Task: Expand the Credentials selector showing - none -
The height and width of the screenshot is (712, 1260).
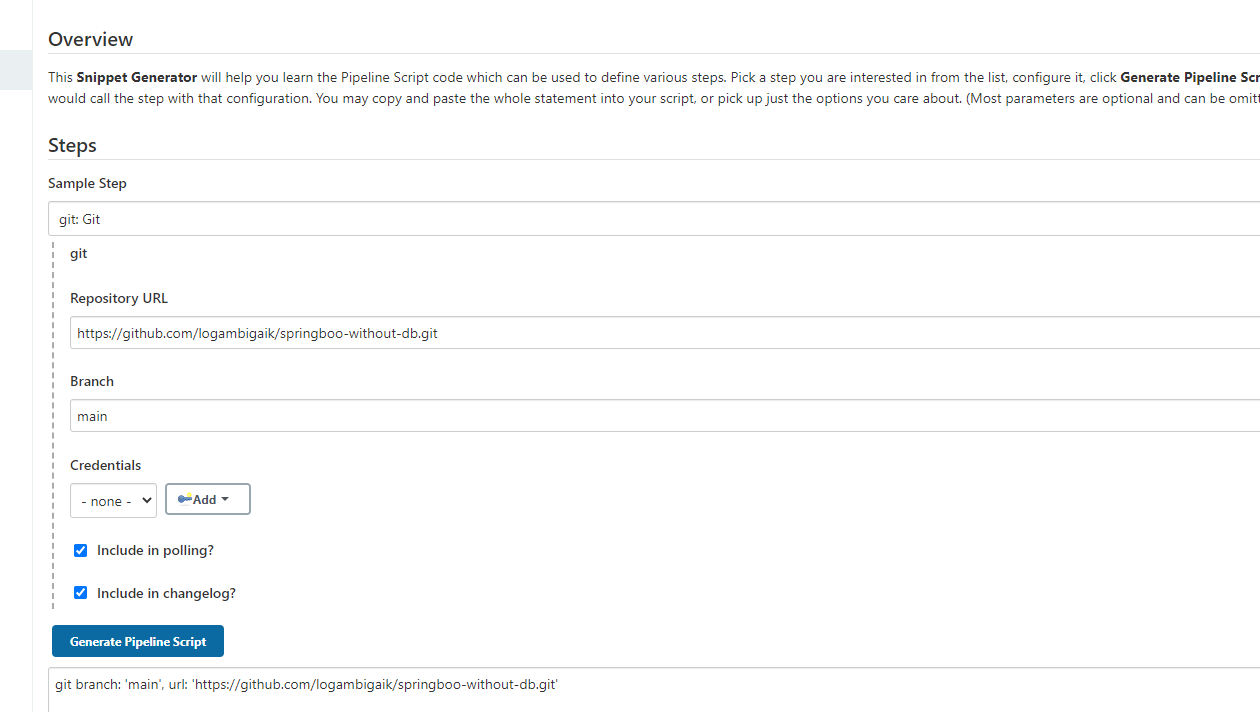Action: 112,499
